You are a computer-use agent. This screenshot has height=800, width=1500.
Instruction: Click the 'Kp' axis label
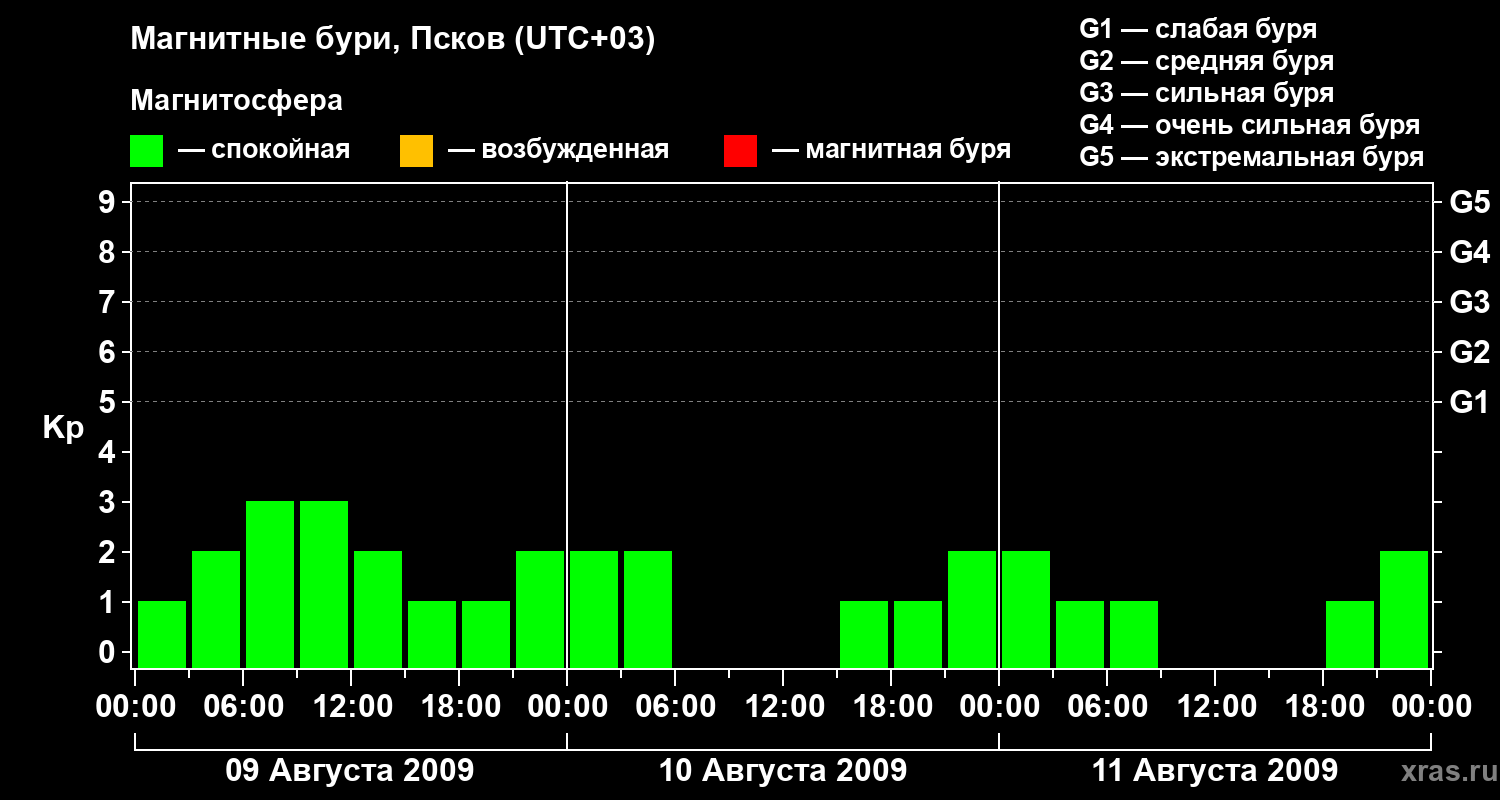point(63,428)
